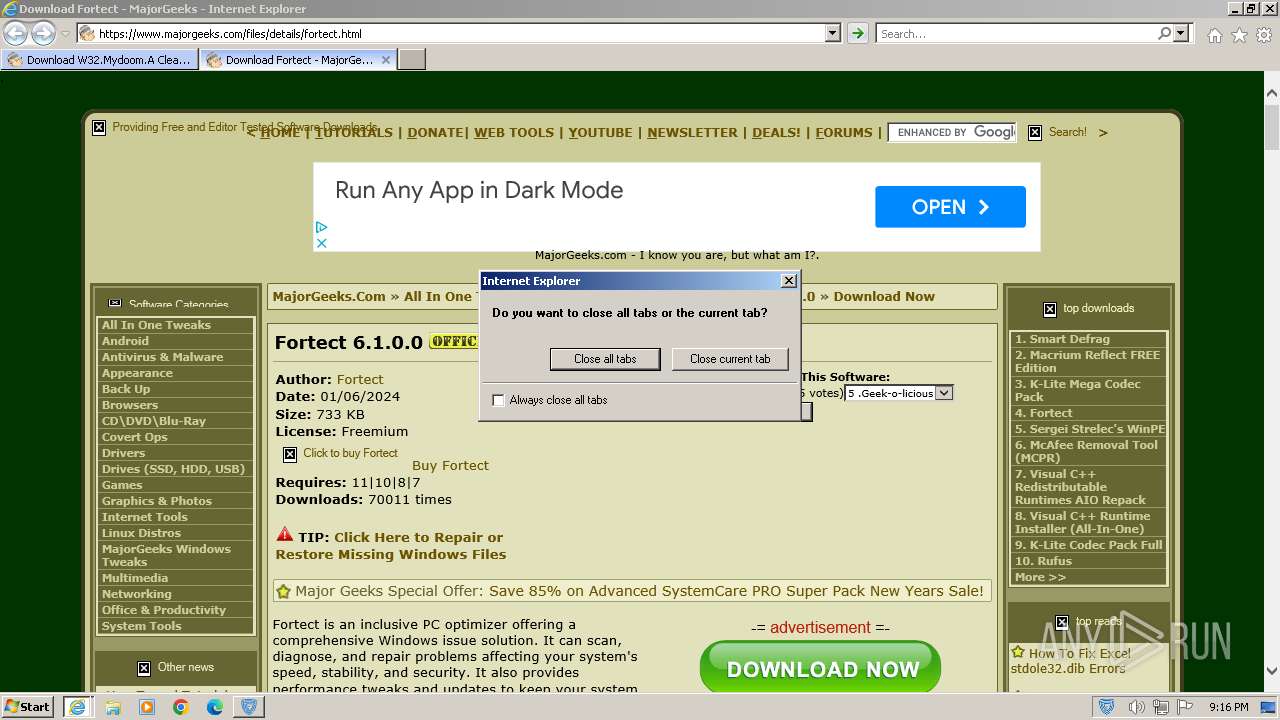
Task: Click the page vertical scrollbar down arrow
Action: coord(1272,671)
